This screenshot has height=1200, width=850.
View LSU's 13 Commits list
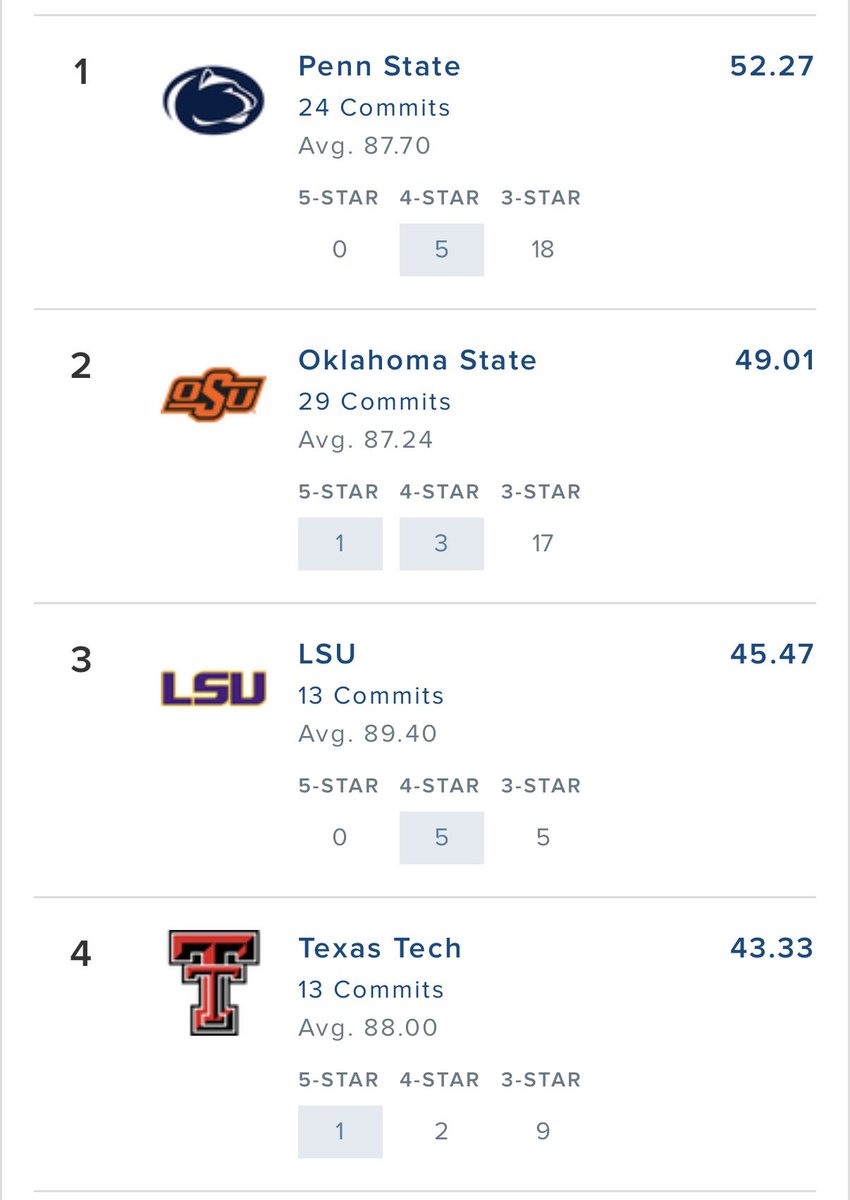tap(371, 695)
